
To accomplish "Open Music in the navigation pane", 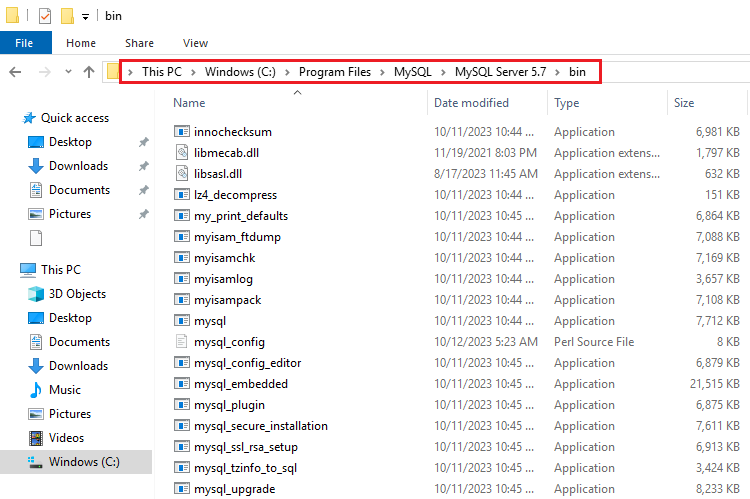I will pyautogui.click(x=65, y=389).
